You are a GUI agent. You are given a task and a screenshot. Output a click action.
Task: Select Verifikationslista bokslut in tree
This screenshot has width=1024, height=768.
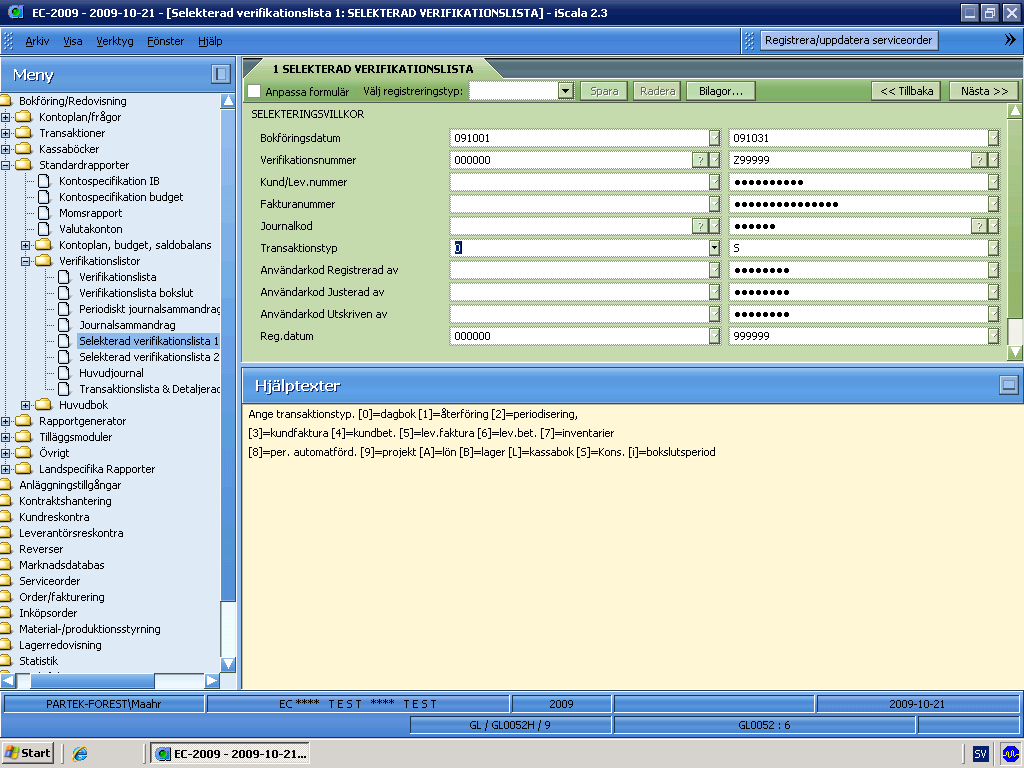click(x=136, y=293)
